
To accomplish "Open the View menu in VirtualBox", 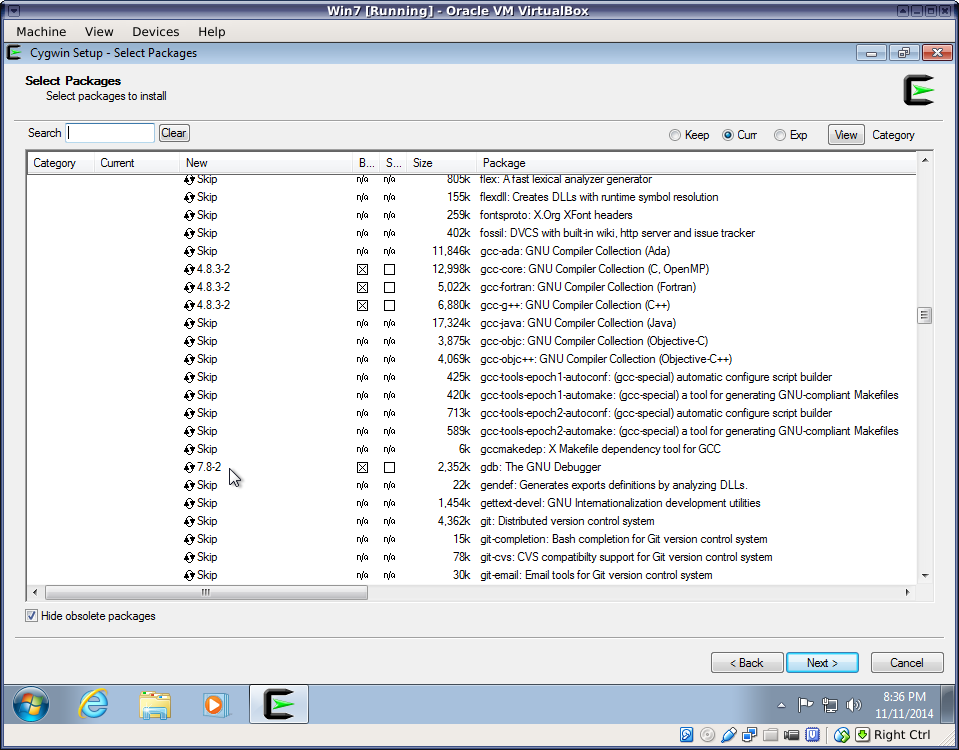I will coord(99,31).
